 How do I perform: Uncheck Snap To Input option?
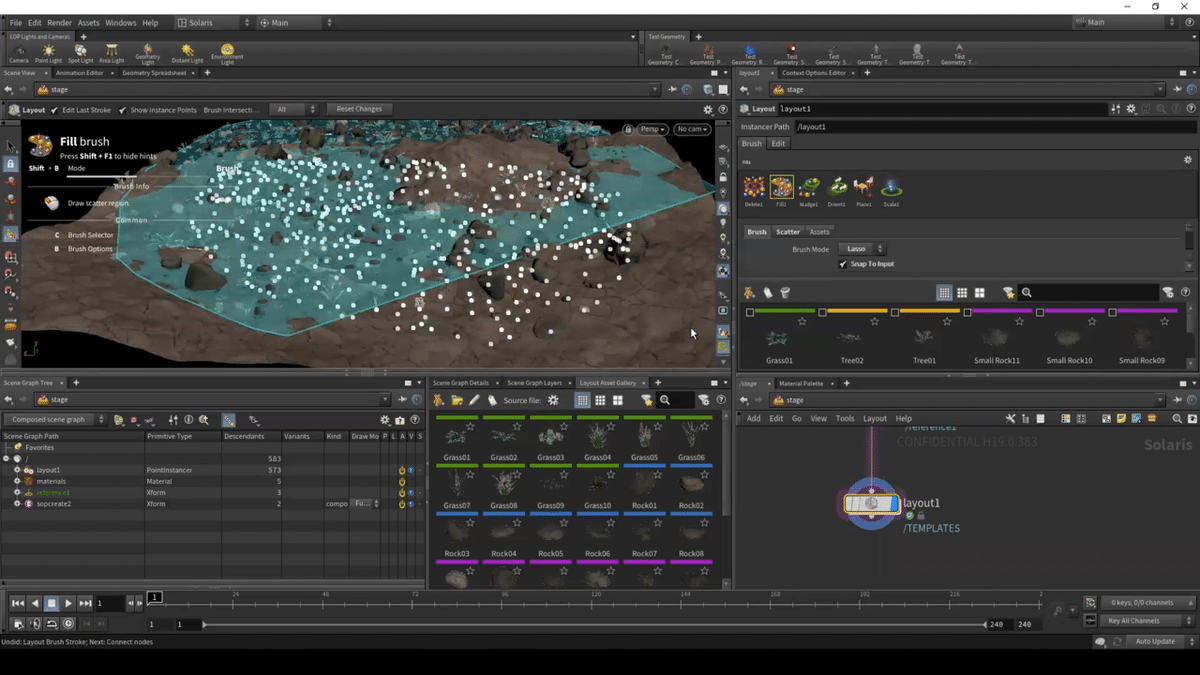tap(843, 264)
